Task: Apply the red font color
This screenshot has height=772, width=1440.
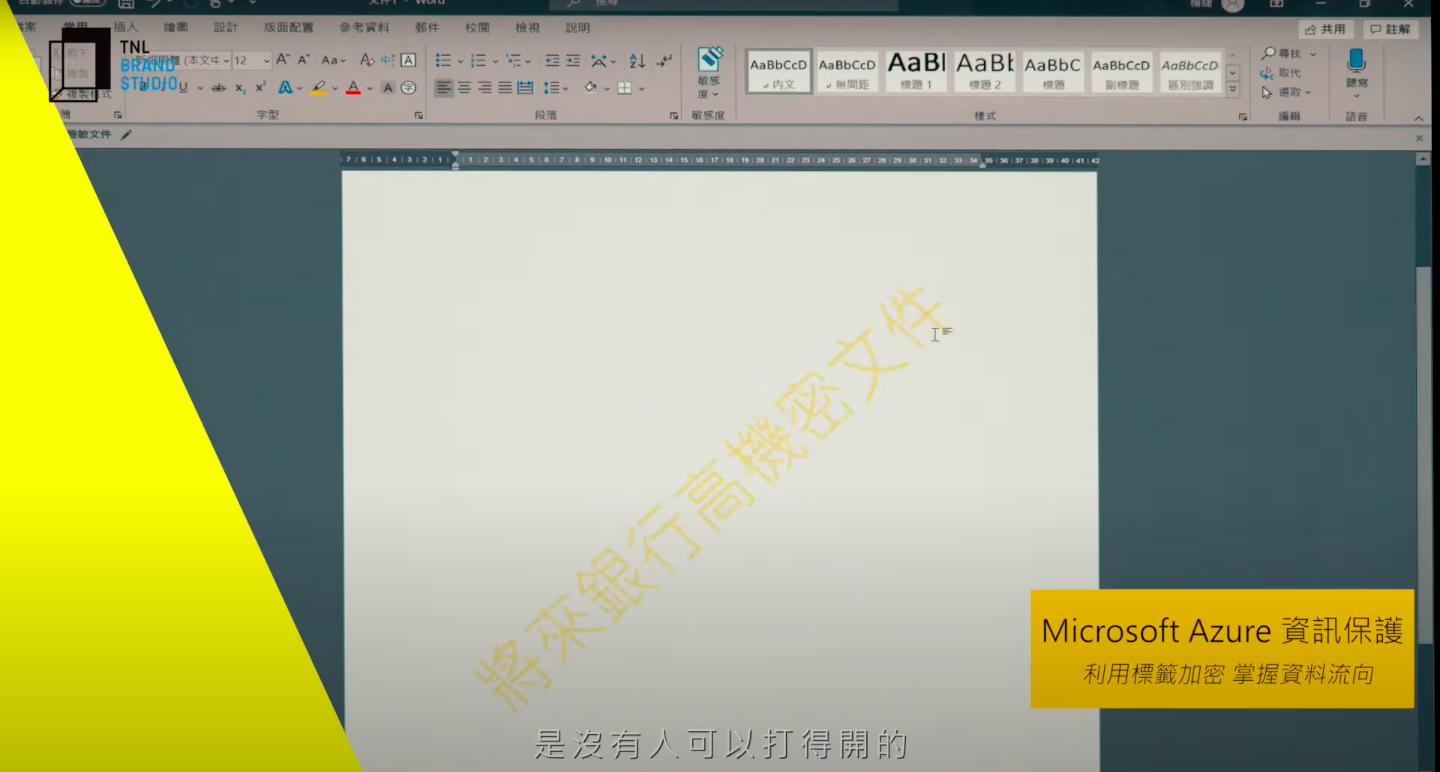Action: pyautogui.click(x=353, y=88)
